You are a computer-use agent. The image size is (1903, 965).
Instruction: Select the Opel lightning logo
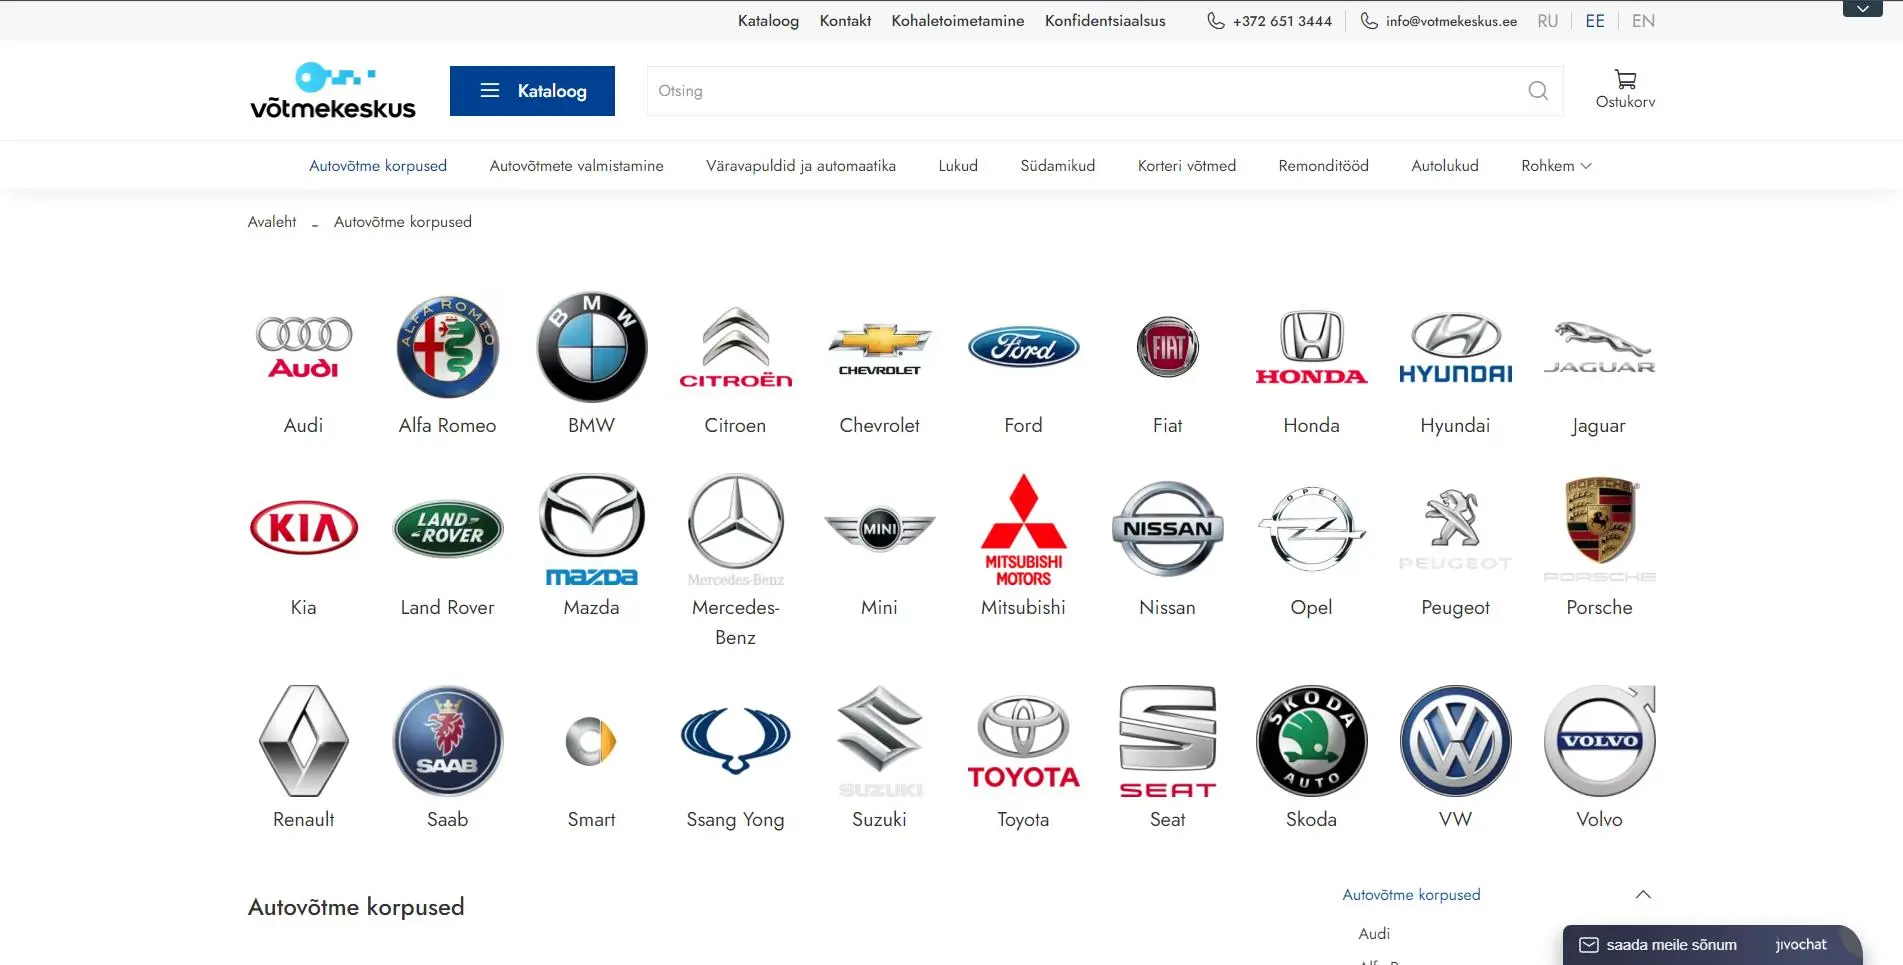click(x=1311, y=528)
